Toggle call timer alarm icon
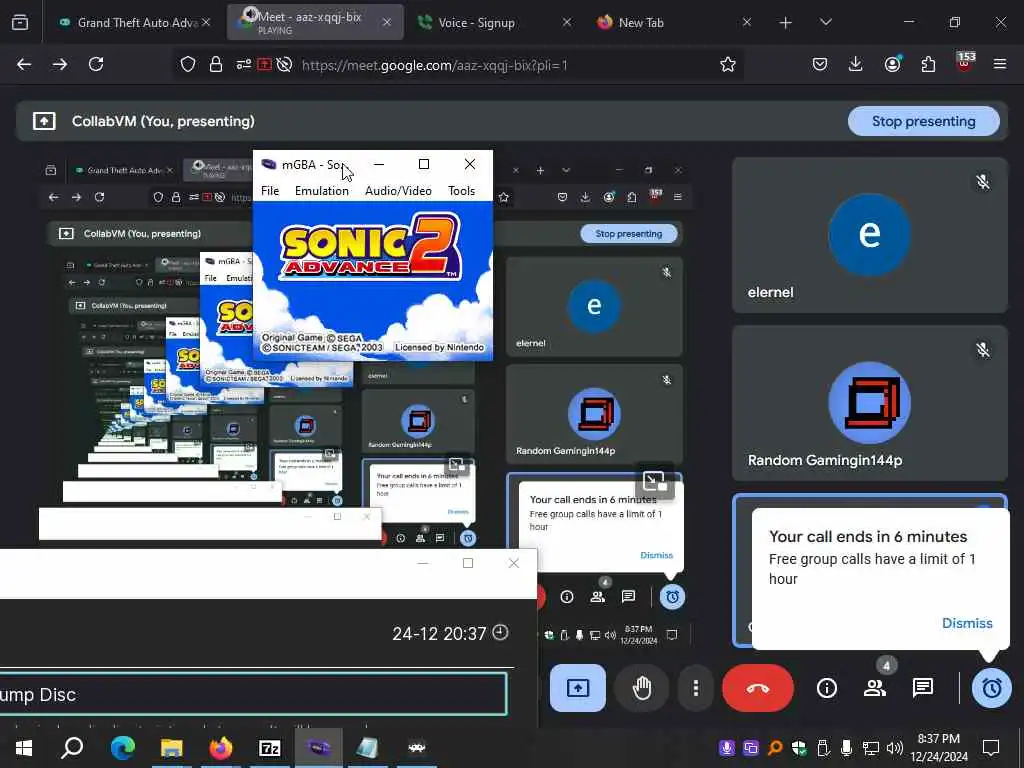 tap(991, 688)
